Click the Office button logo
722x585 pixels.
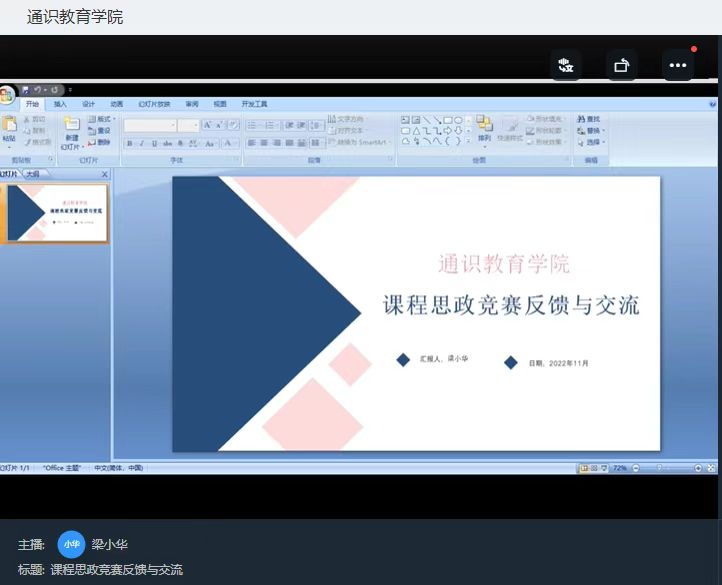click(x=6, y=96)
